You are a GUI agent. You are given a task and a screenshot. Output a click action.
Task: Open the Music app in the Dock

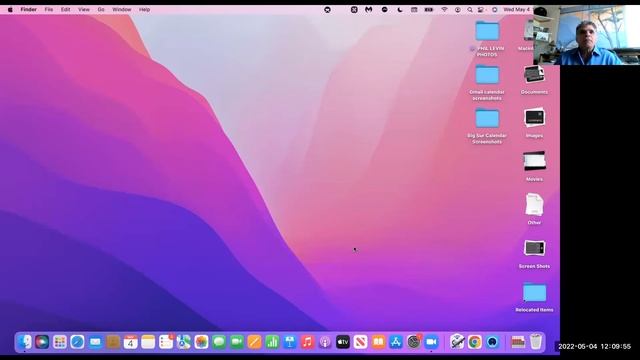(307, 342)
